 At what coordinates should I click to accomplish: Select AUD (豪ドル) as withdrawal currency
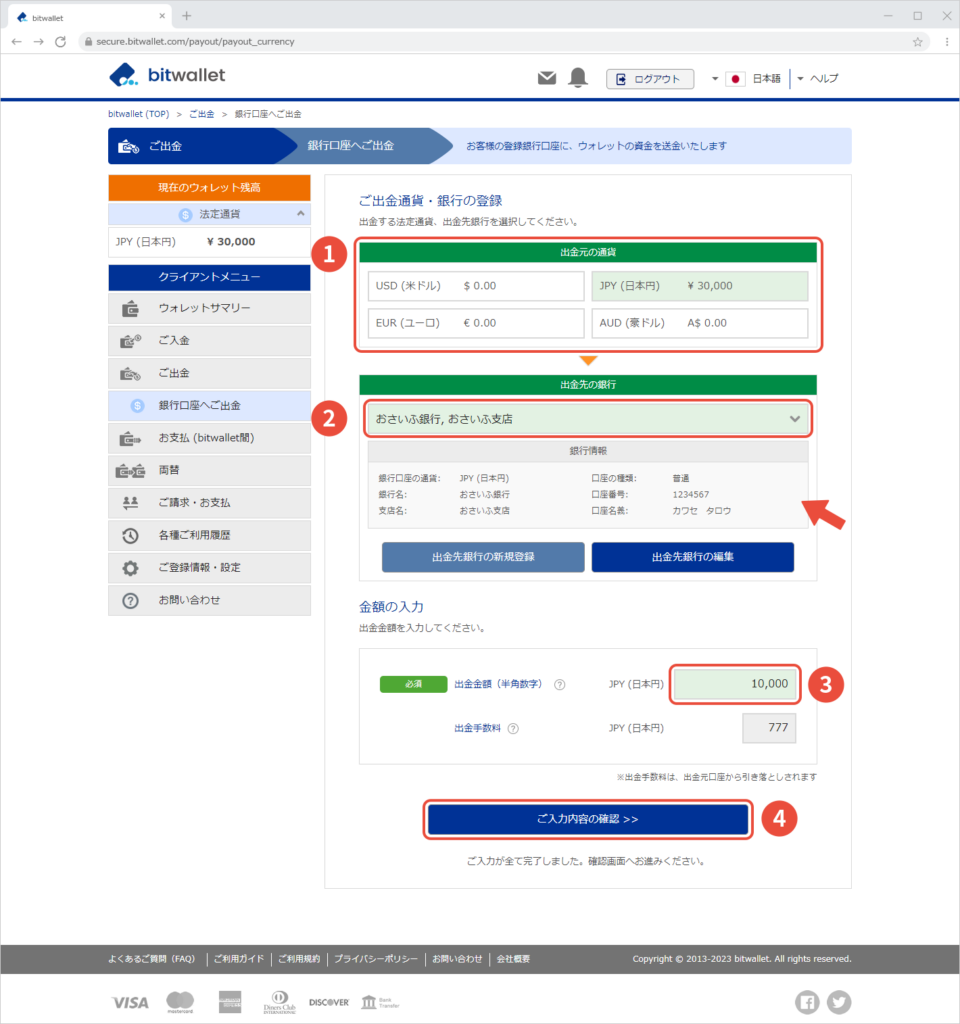point(699,323)
